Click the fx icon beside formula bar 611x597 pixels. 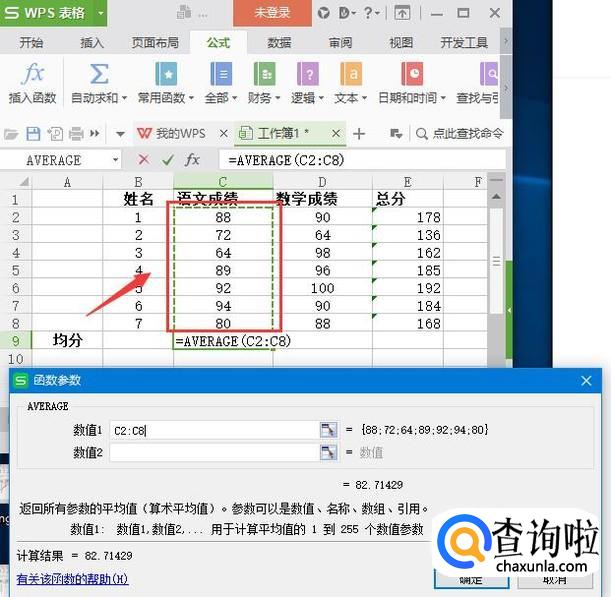[192, 159]
